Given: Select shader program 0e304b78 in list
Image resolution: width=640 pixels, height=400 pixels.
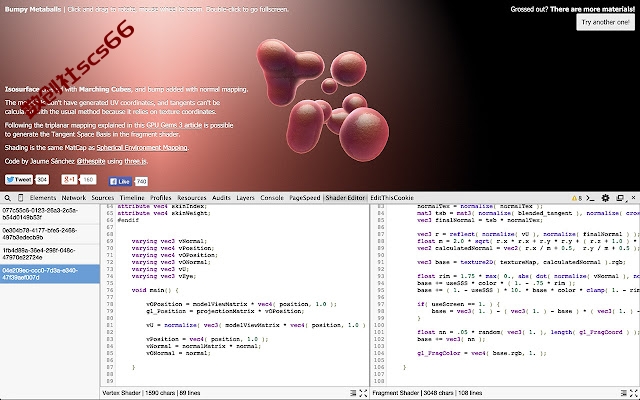Looking at the screenshot, I should click(x=50, y=234).
